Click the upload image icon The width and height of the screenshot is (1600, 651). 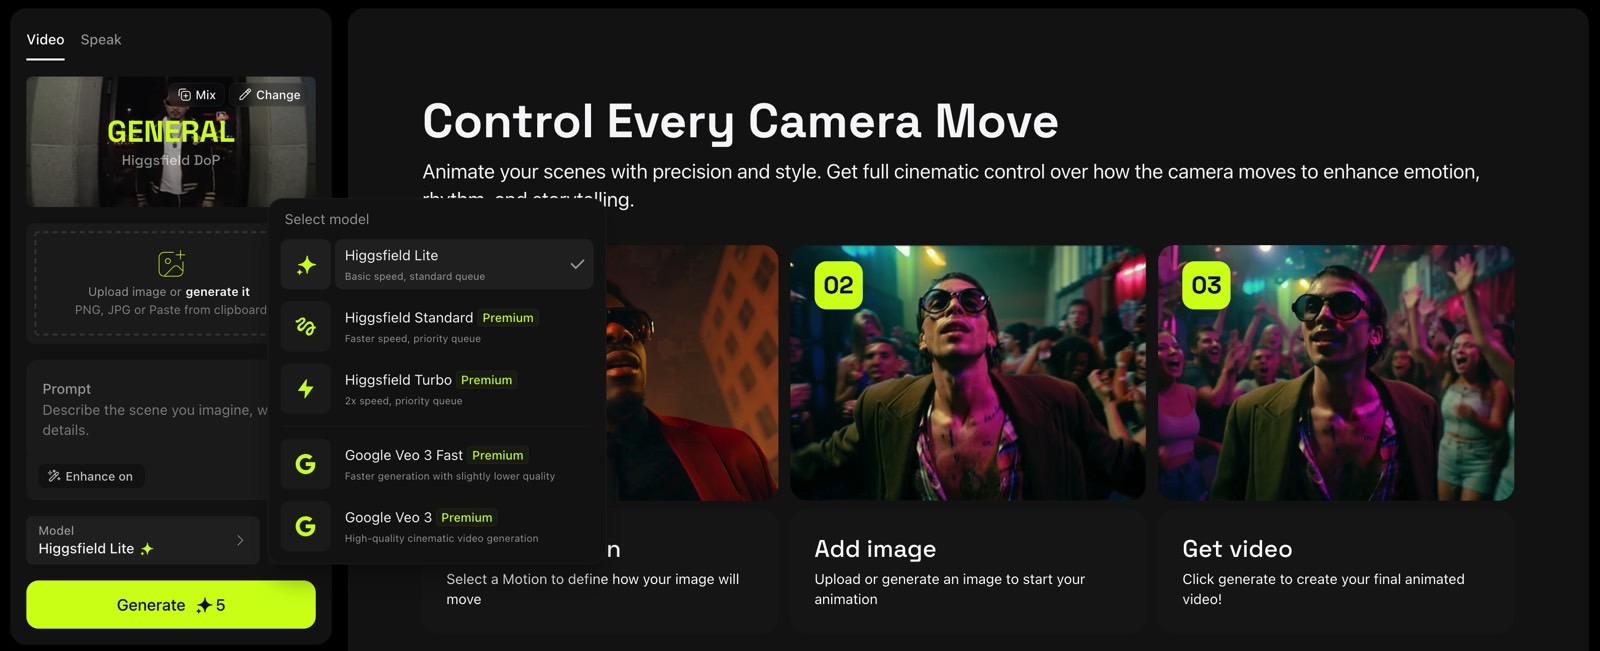click(171, 264)
